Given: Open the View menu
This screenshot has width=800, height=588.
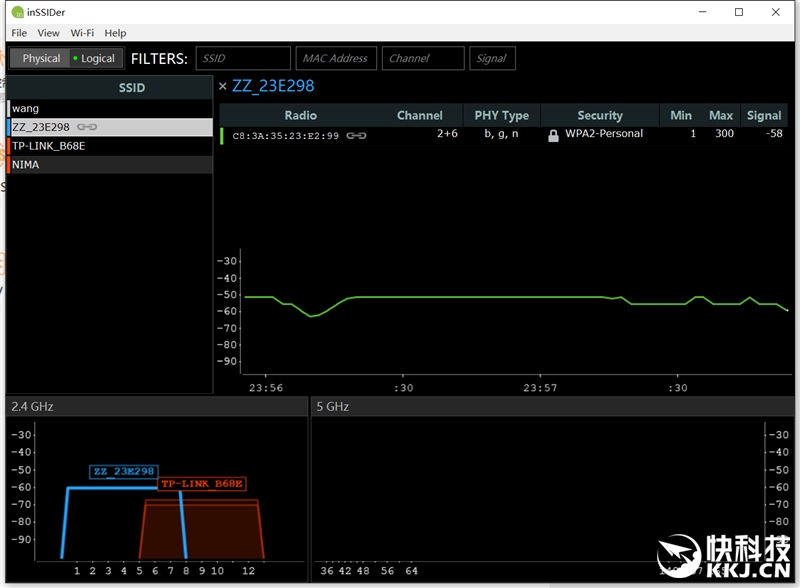Looking at the screenshot, I should 48,33.
